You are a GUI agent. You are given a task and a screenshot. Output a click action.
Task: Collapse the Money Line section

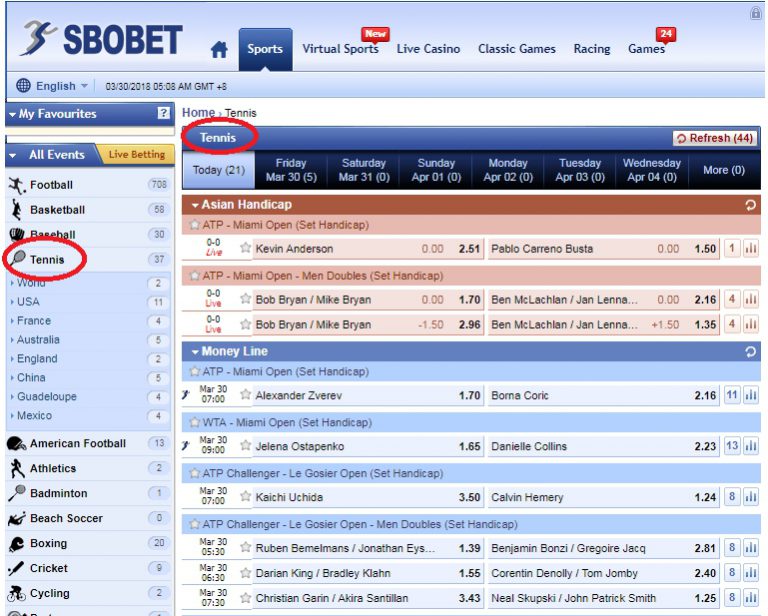(x=195, y=352)
